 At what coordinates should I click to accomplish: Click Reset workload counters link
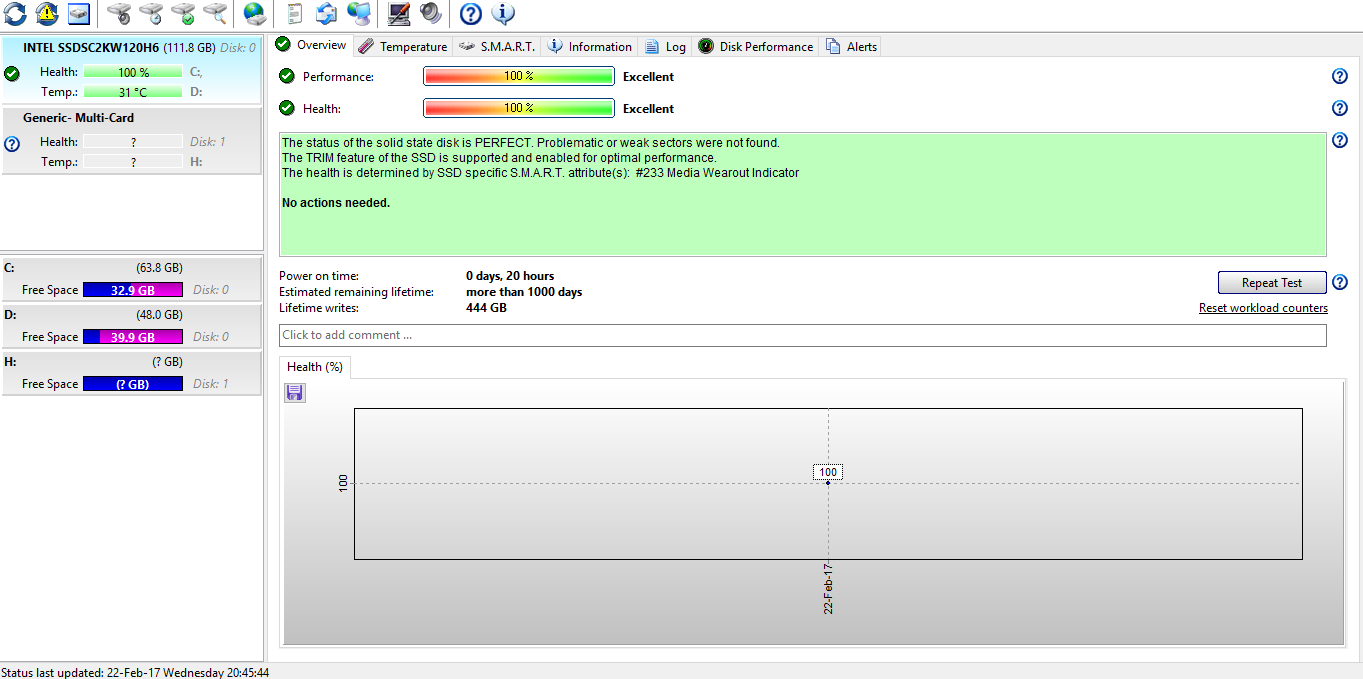click(x=1263, y=308)
